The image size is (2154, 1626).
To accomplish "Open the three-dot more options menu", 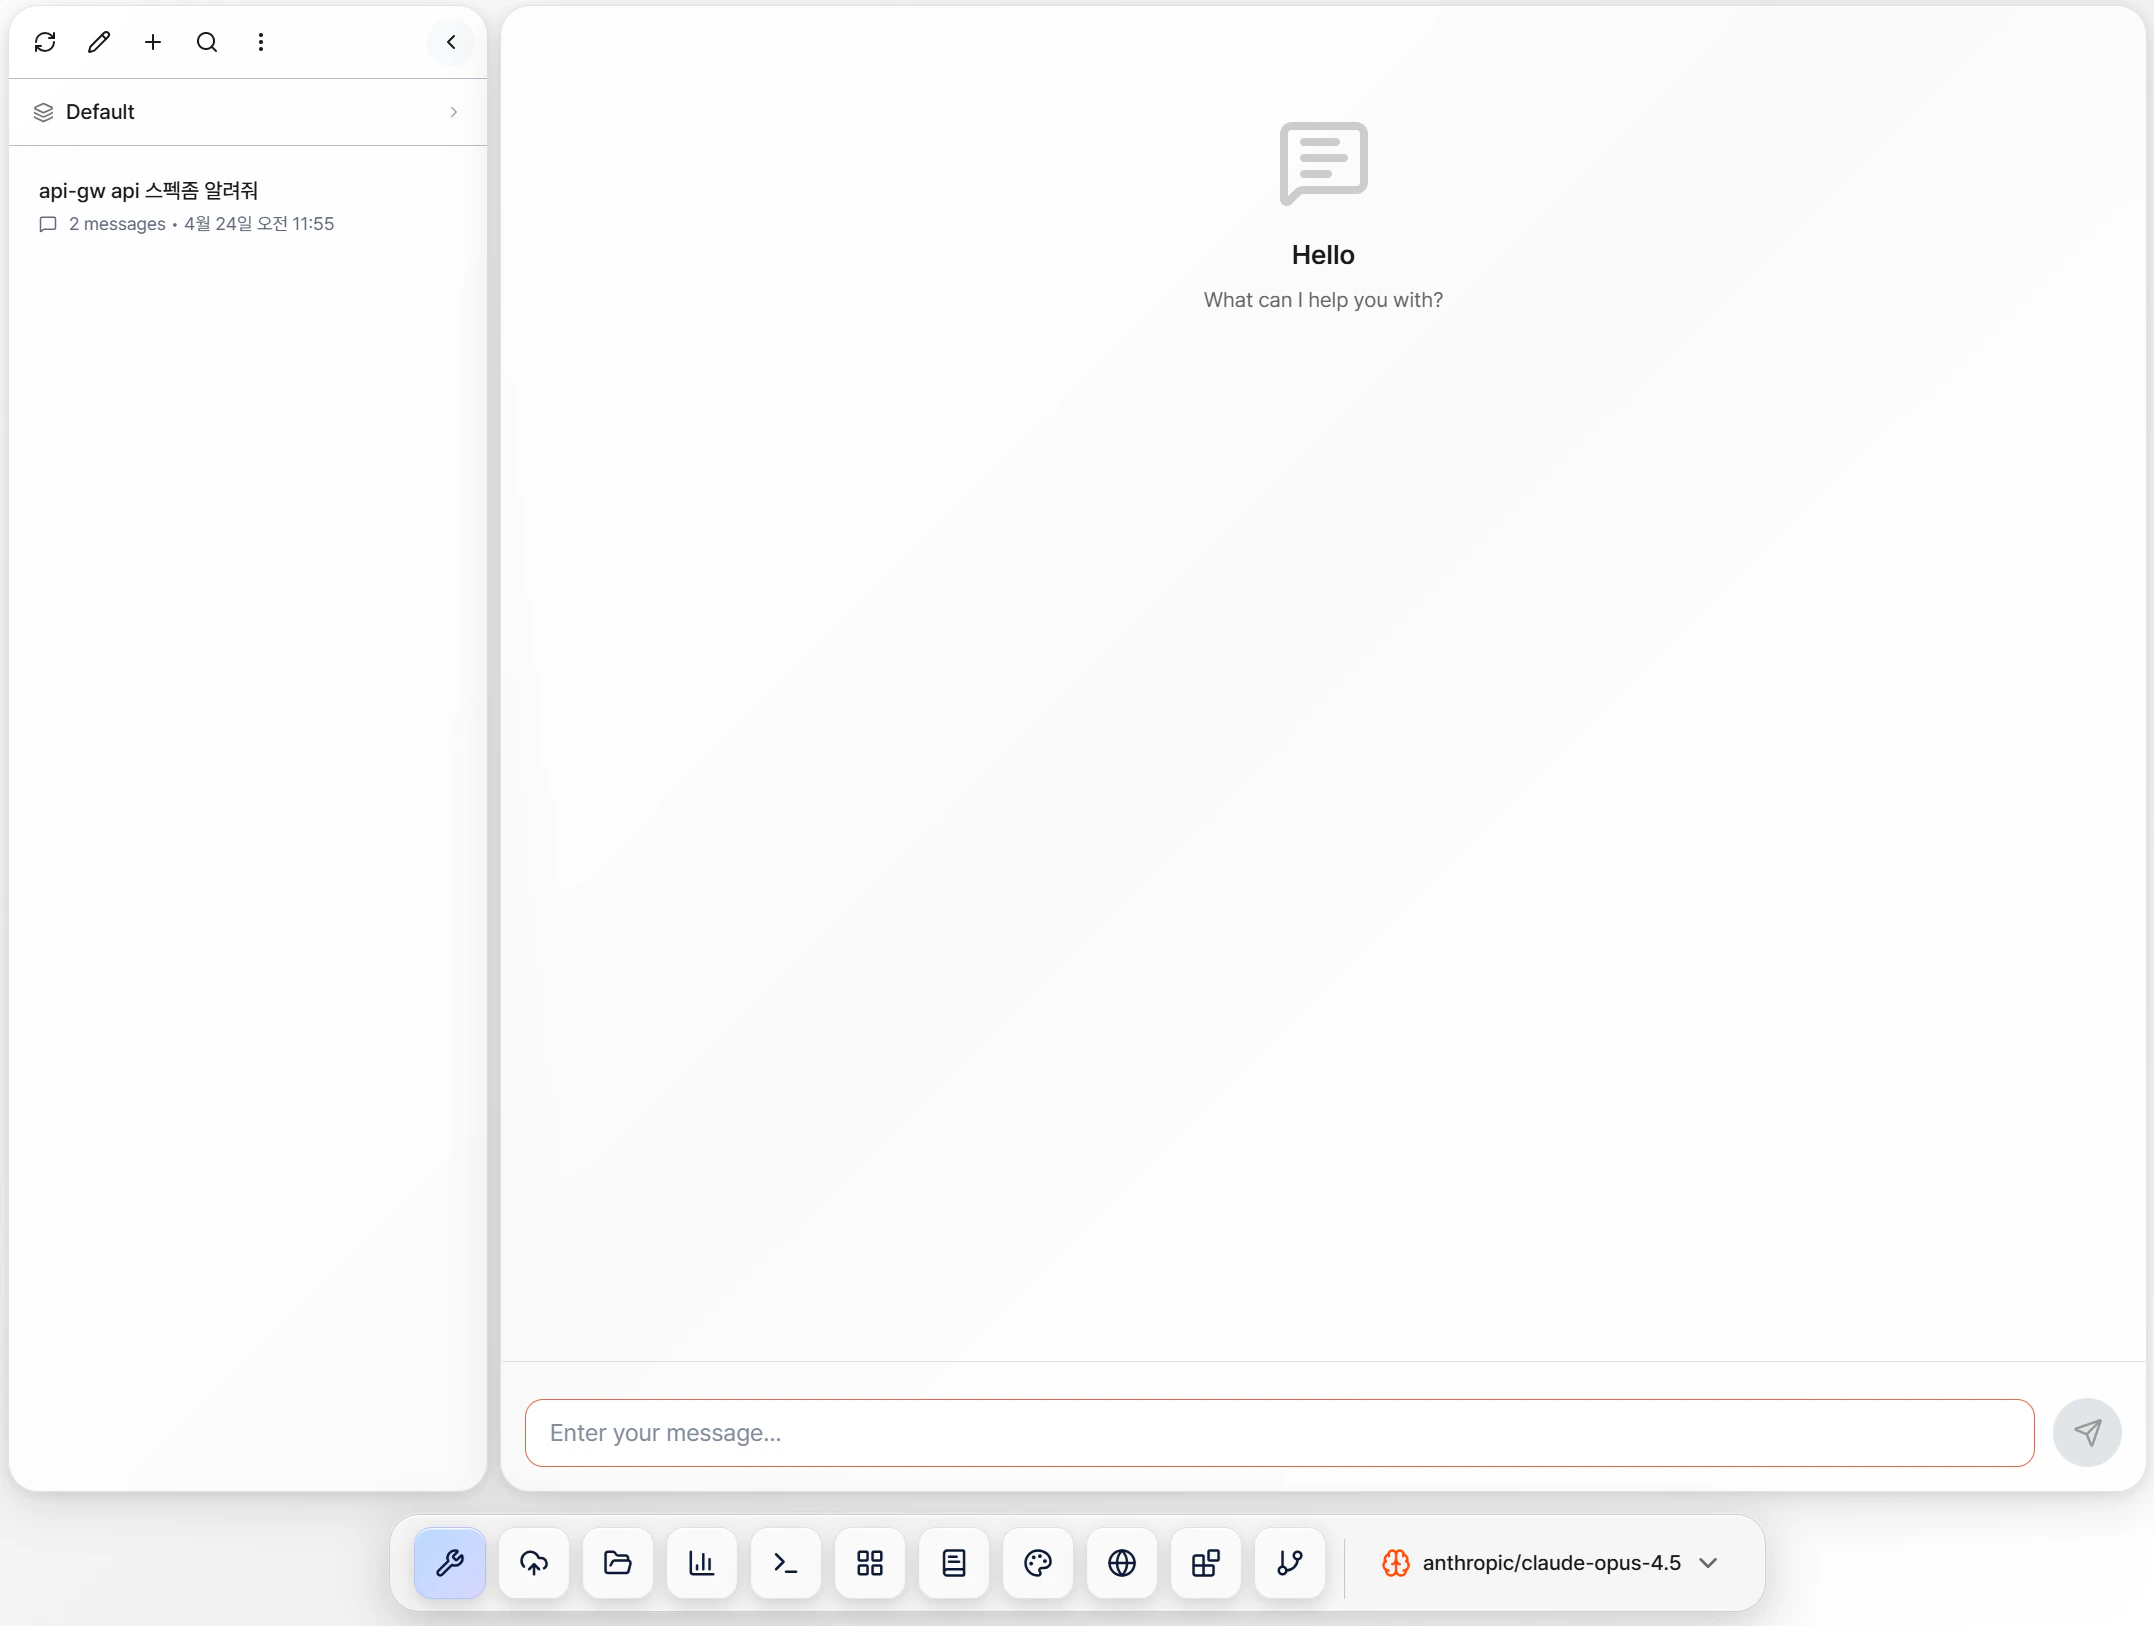I will [x=261, y=42].
